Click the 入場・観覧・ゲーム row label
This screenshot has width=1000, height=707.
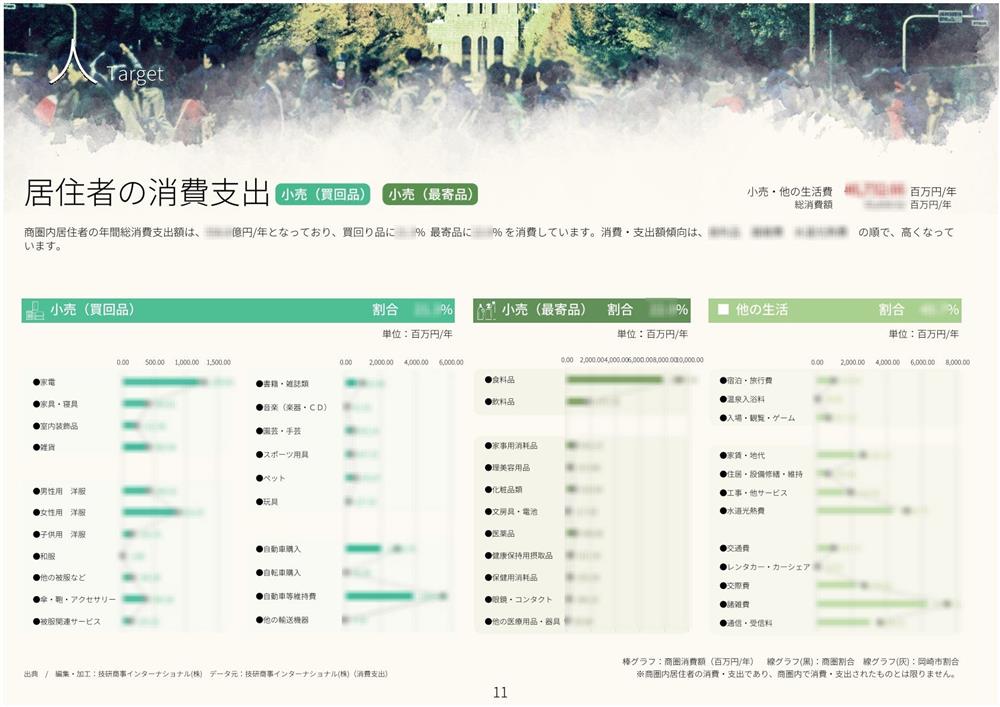tap(758, 418)
